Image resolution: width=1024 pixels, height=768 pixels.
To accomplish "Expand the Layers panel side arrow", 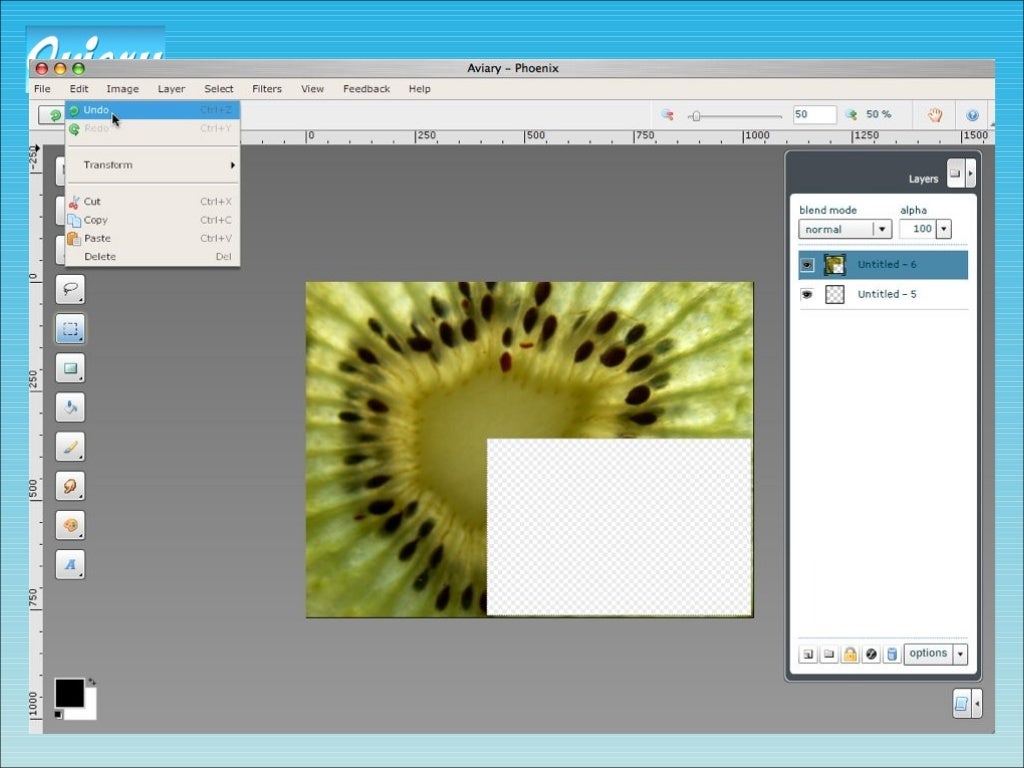I will [970, 173].
